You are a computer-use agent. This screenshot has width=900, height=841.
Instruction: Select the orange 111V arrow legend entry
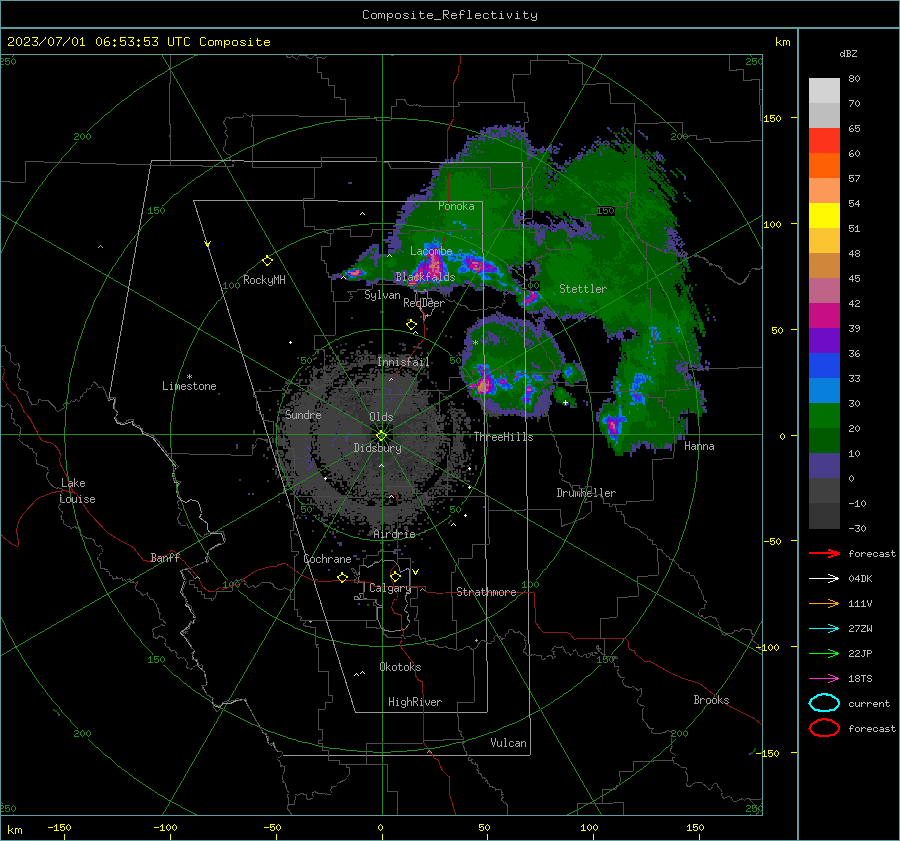tap(824, 603)
